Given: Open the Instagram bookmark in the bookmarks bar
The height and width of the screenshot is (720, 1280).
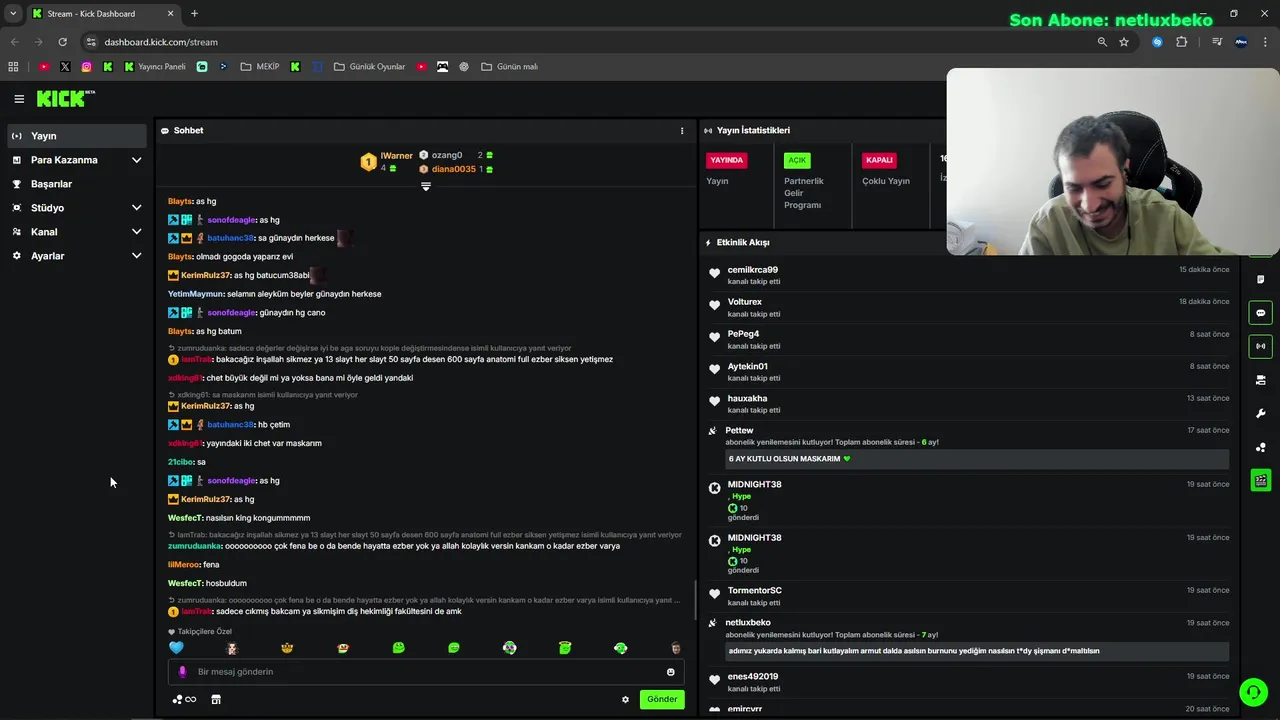Looking at the screenshot, I should tap(87, 67).
